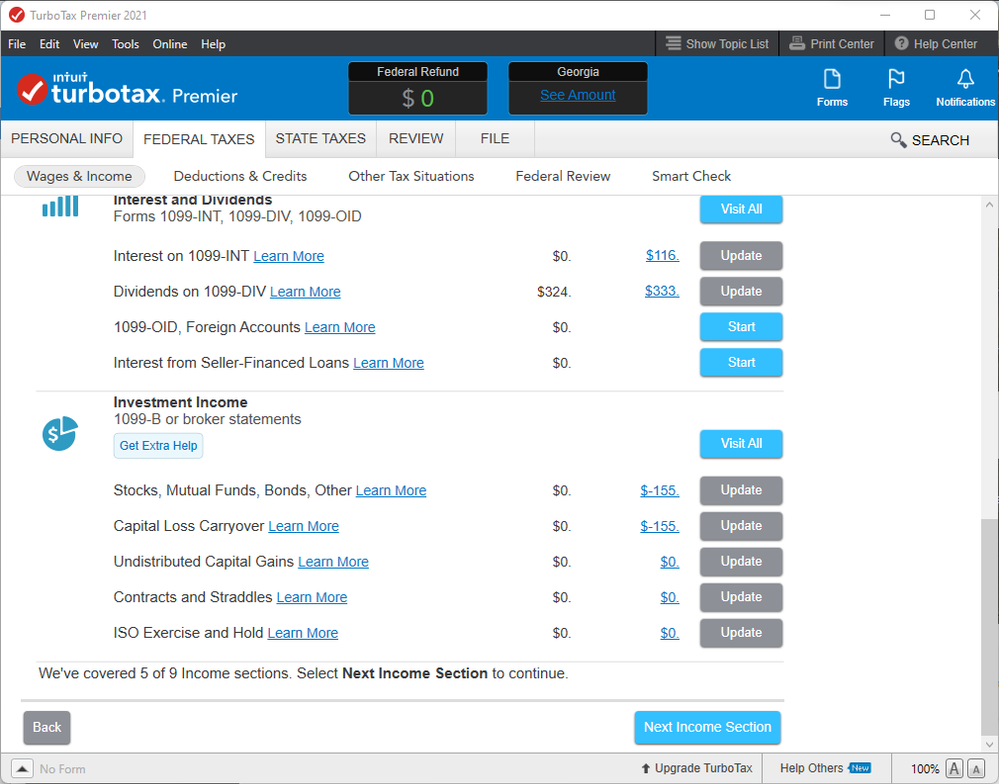The width and height of the screenshot is (999, 784).
Task: Switch to STATE TAXES tab
Action: (x=320, y=139)
